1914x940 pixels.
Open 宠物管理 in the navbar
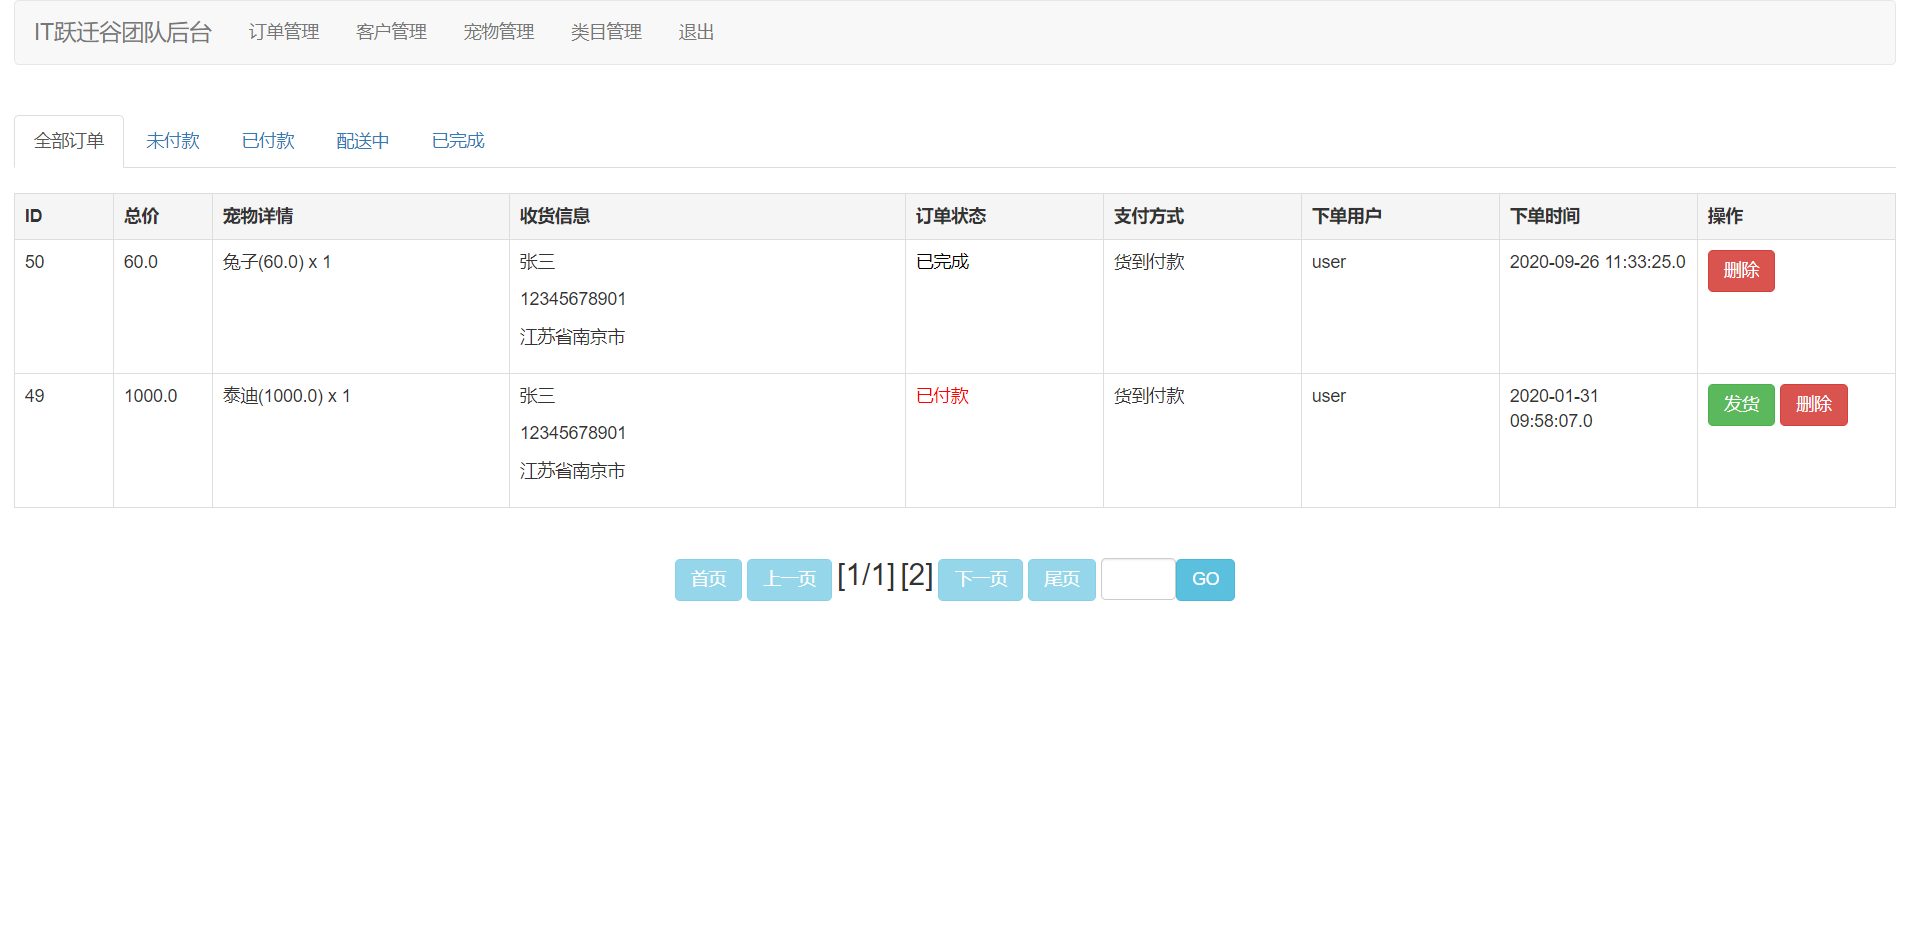click(x=498, y=32)
